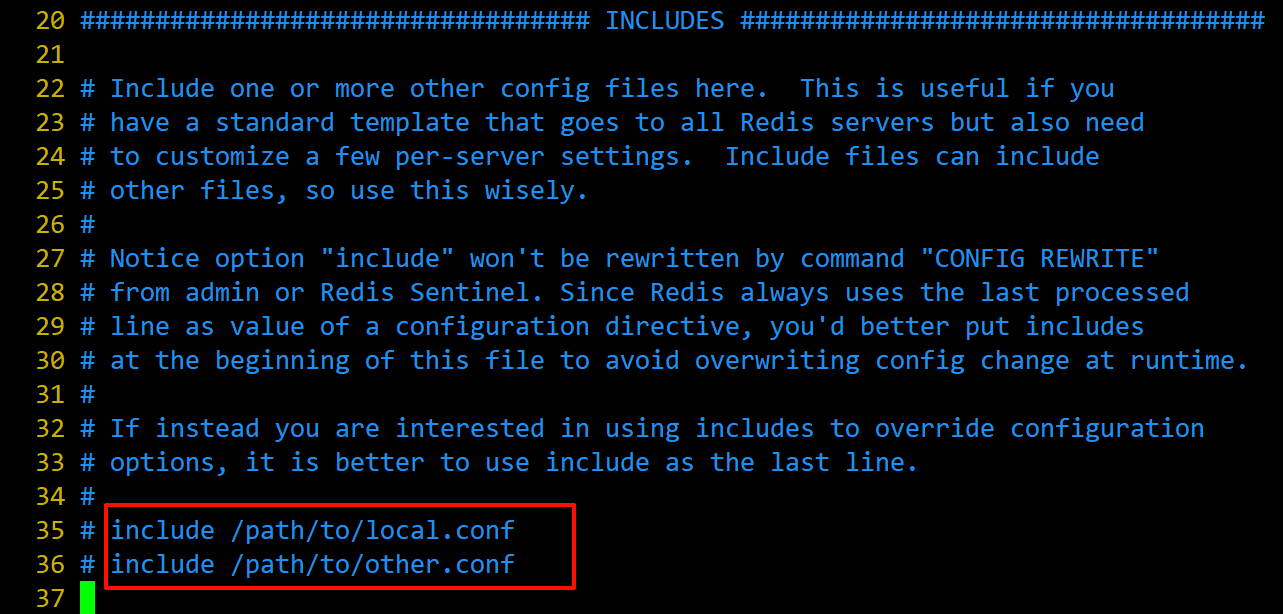Image resolution: width=1283 pixels, height=614 pixels.
Task: Click the hash symbol on line 35
Action: click(87, 530)
